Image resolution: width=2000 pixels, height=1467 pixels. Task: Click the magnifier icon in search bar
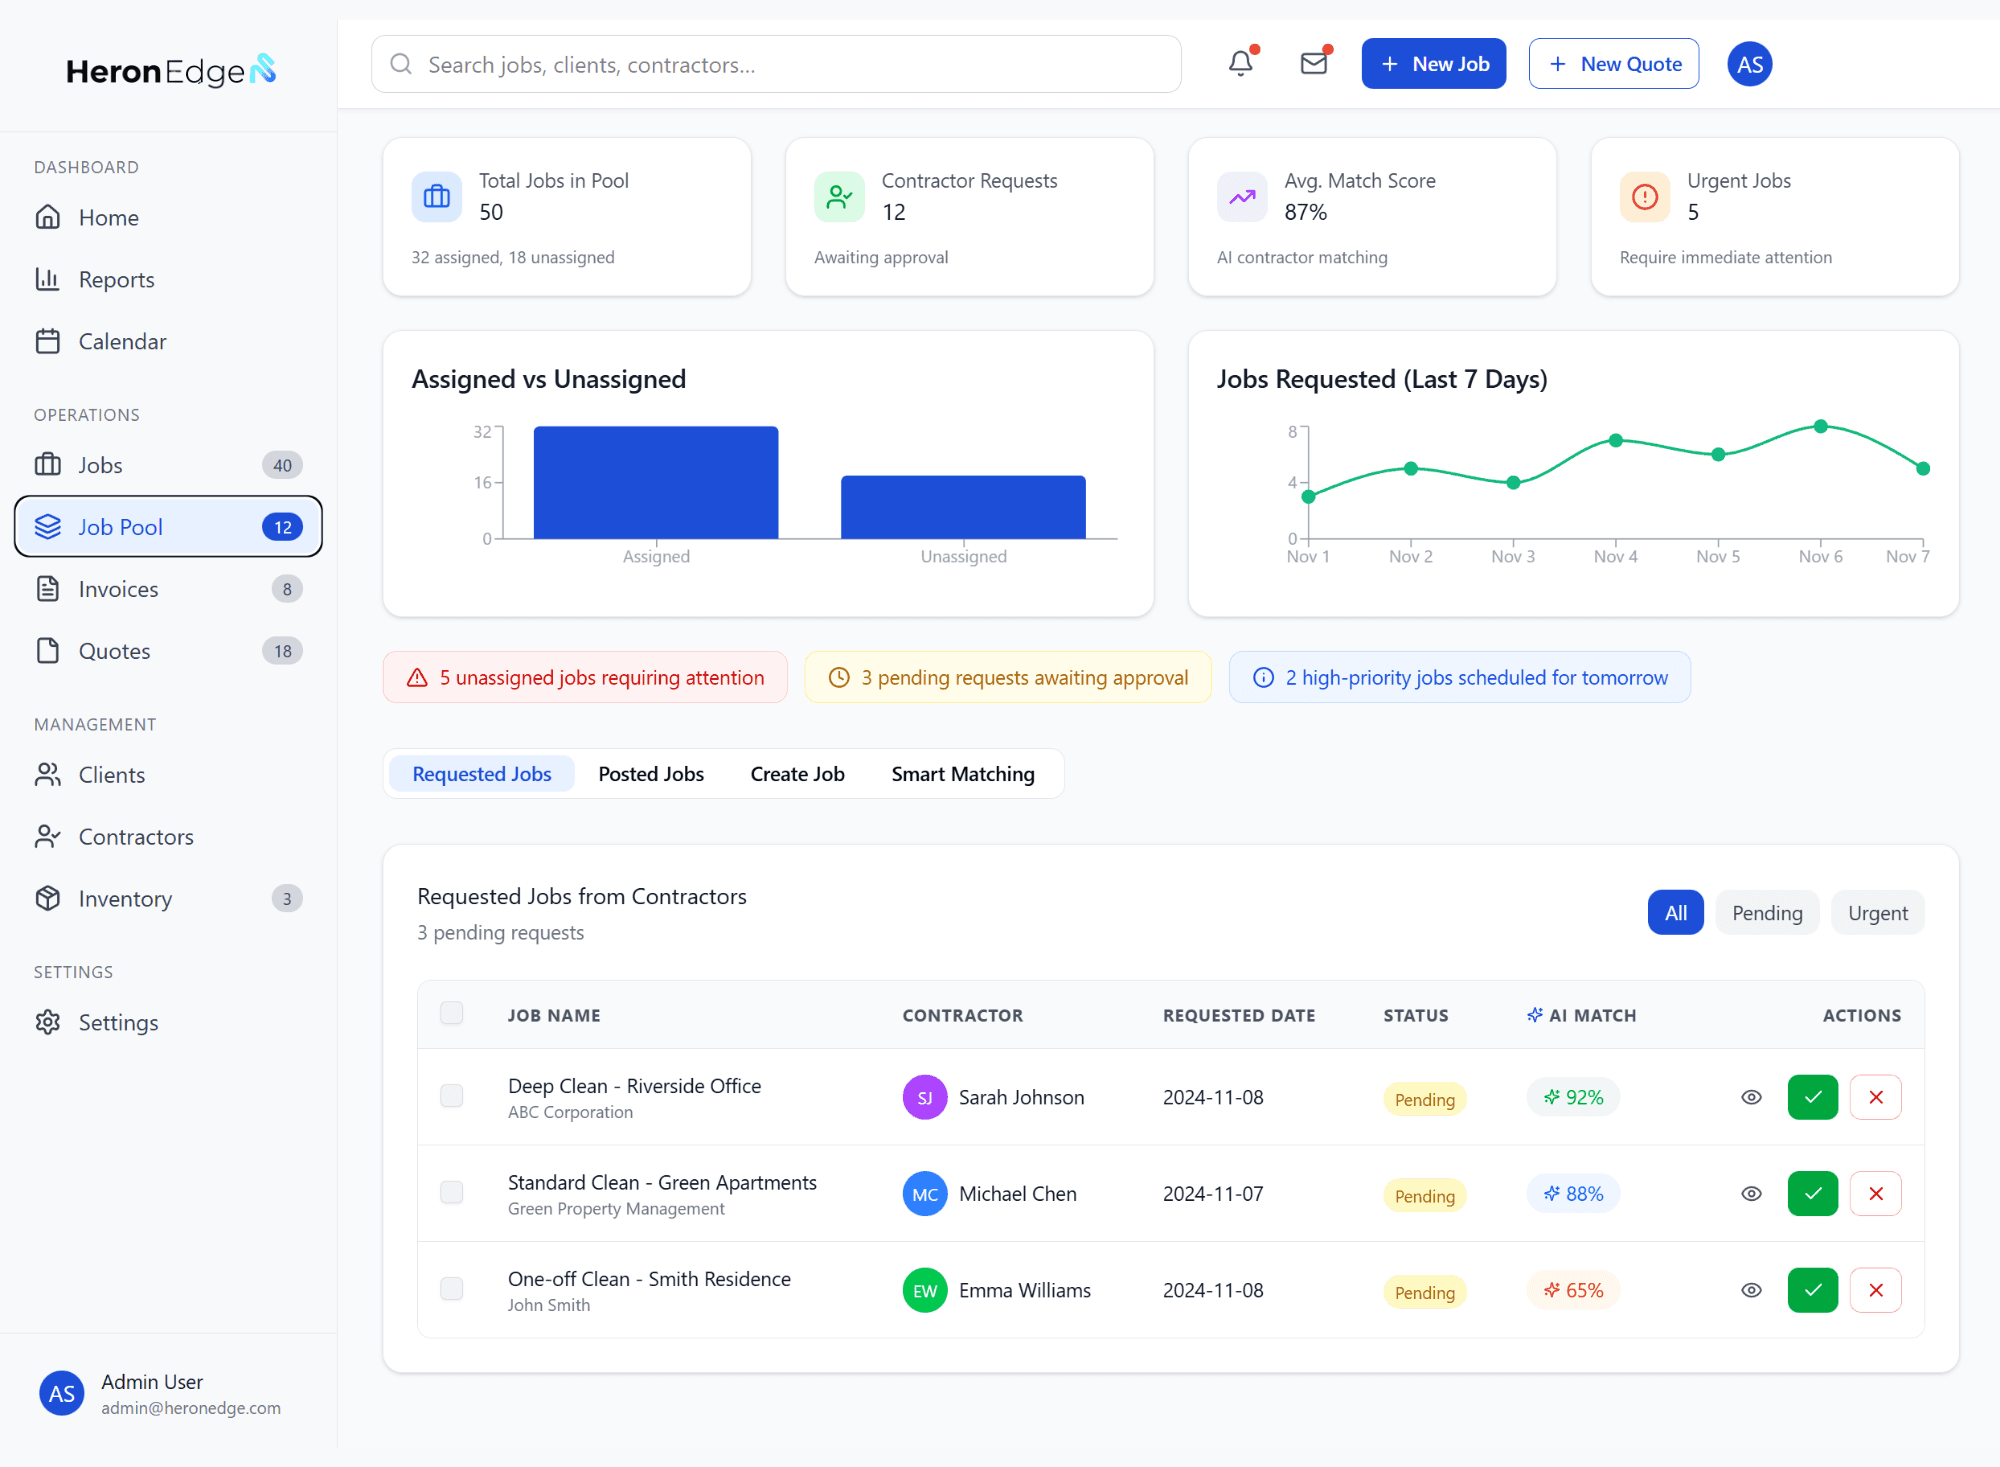401,64
